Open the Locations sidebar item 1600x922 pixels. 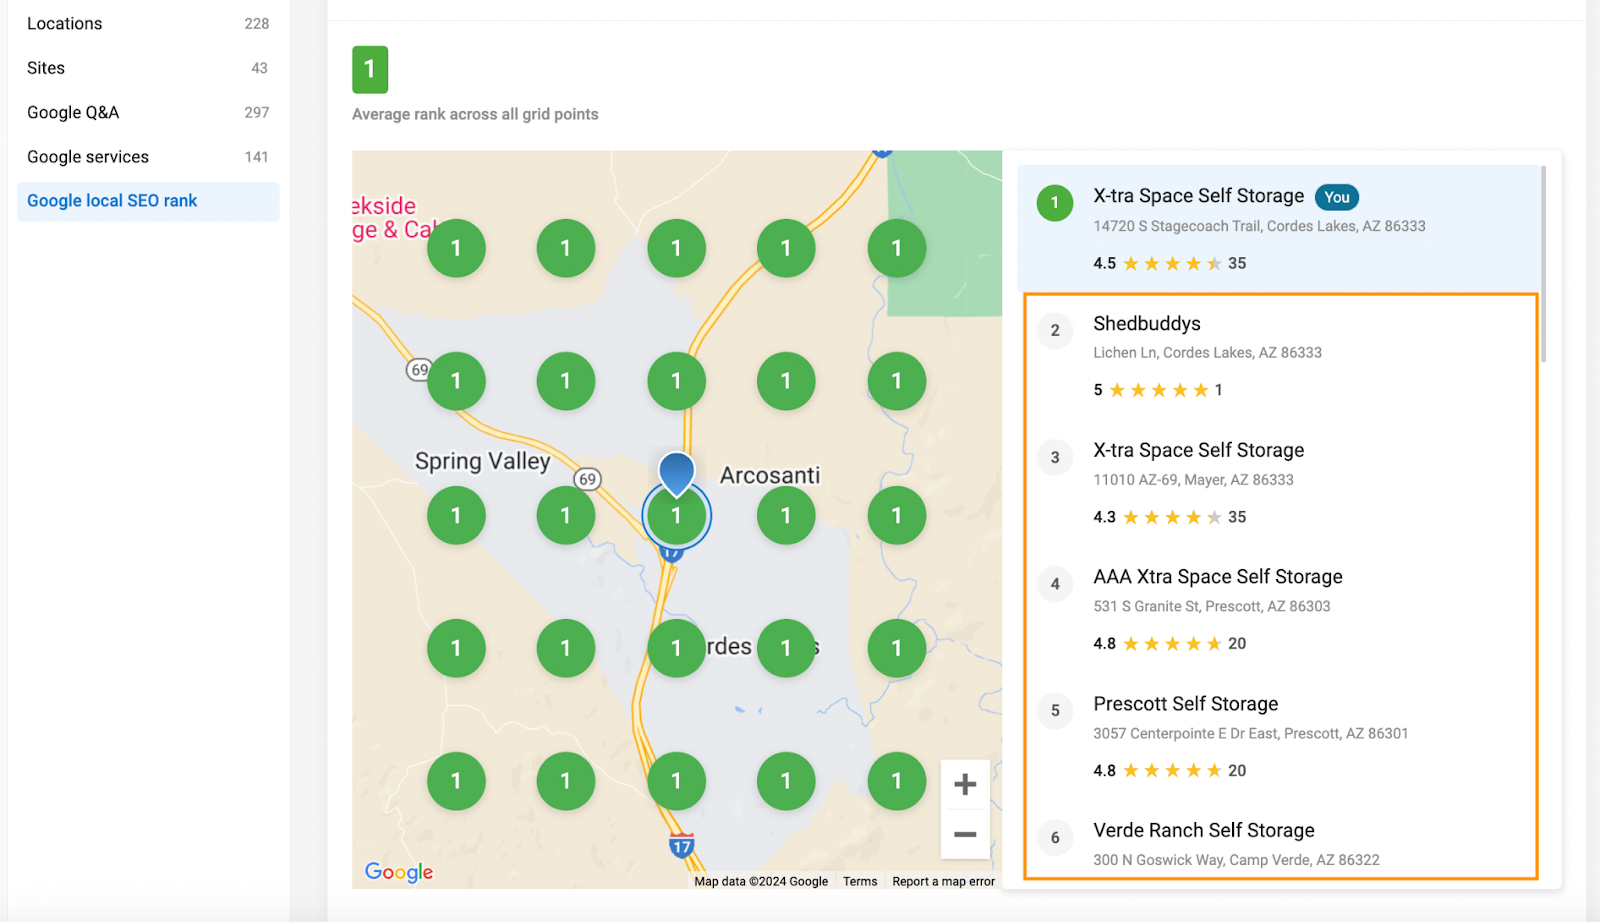[148, 23]
